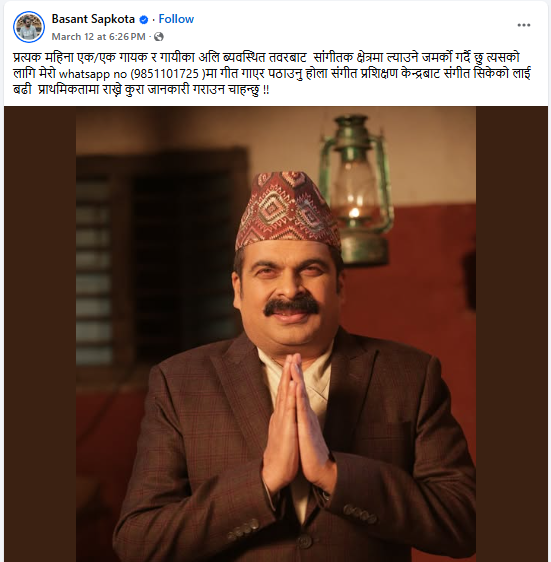Viewport: 551px width, 562px height.
Task: Click the blue verified badge
Action: click(x=143, y=20)
